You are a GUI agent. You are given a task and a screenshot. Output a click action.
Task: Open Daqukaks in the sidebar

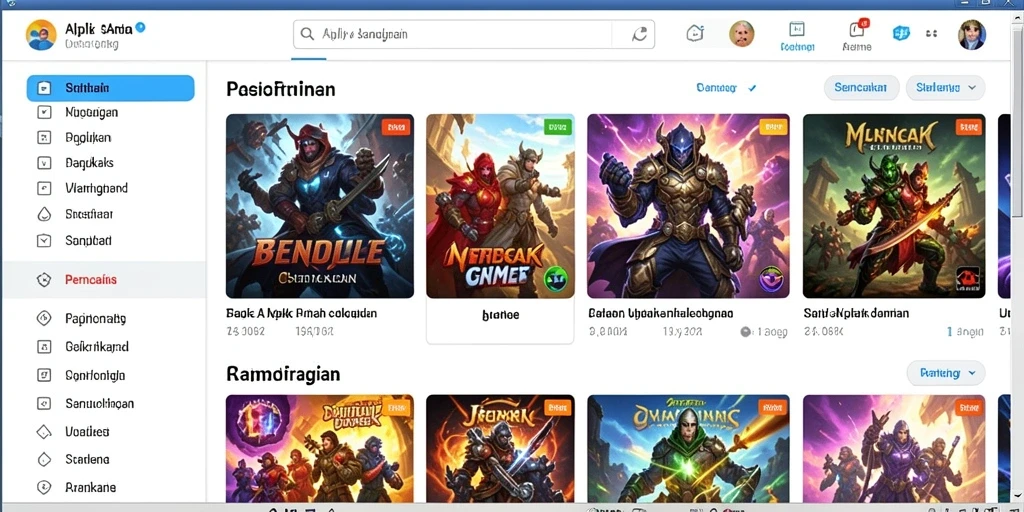click(89, 163)
